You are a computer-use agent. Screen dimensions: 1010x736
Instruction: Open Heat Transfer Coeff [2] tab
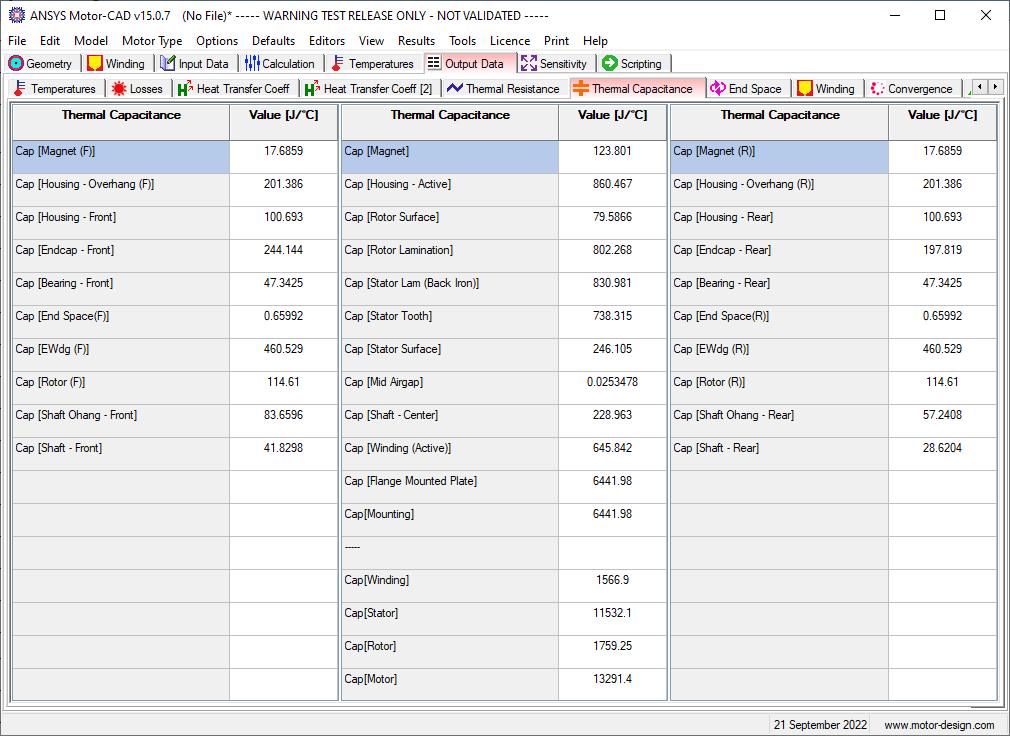369,89
